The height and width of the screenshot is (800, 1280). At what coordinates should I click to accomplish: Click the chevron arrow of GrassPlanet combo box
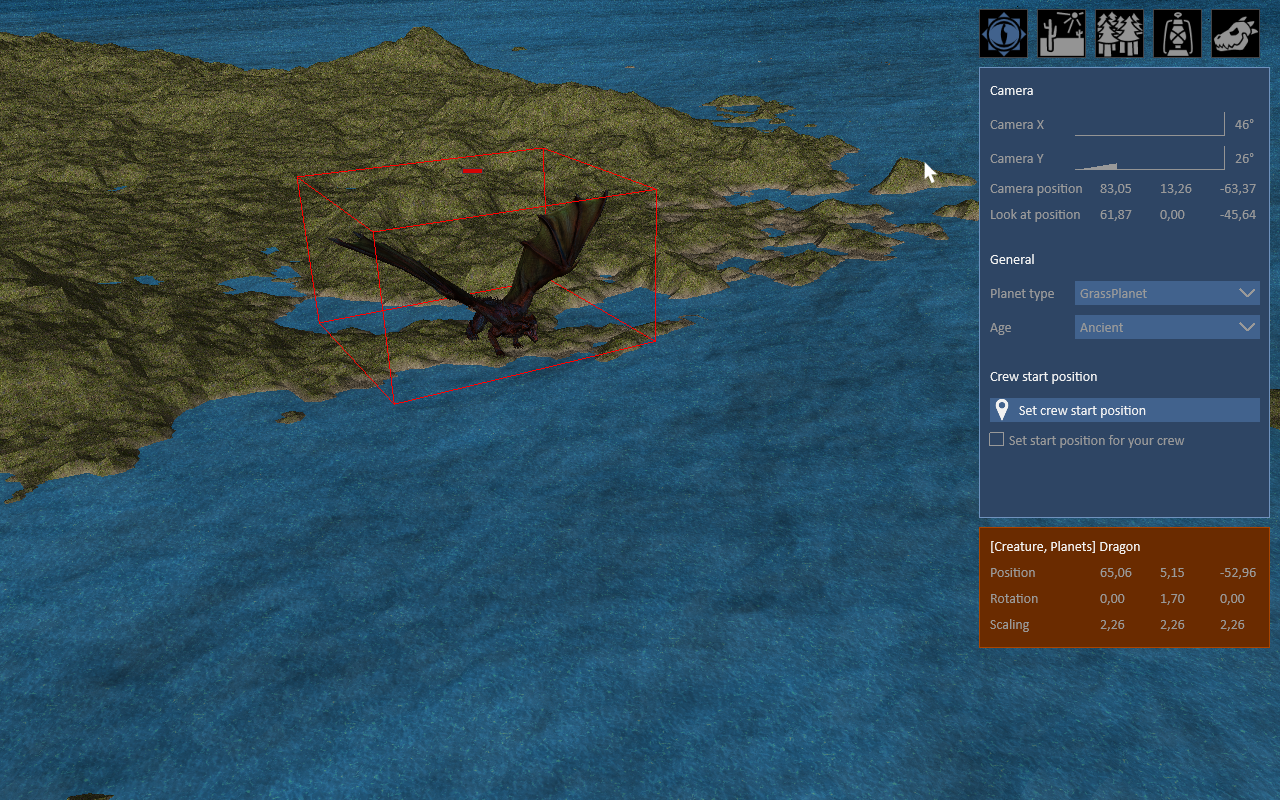pos(1247,293)
